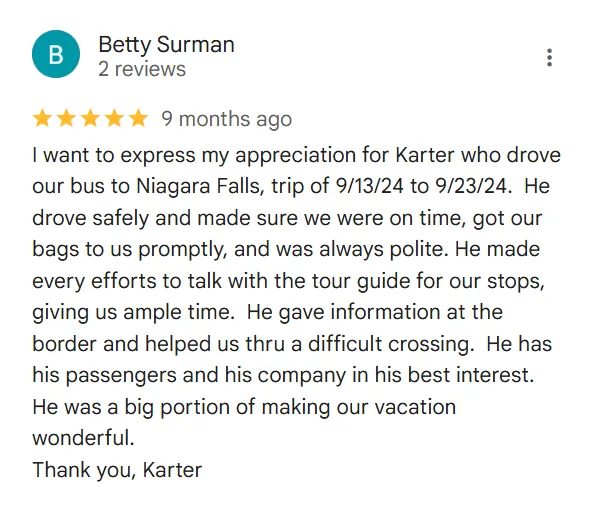The height and width of the screenshot is (510, 595).
Task: Click the Thank you, Karter closing line
Action: click(117, 470)
